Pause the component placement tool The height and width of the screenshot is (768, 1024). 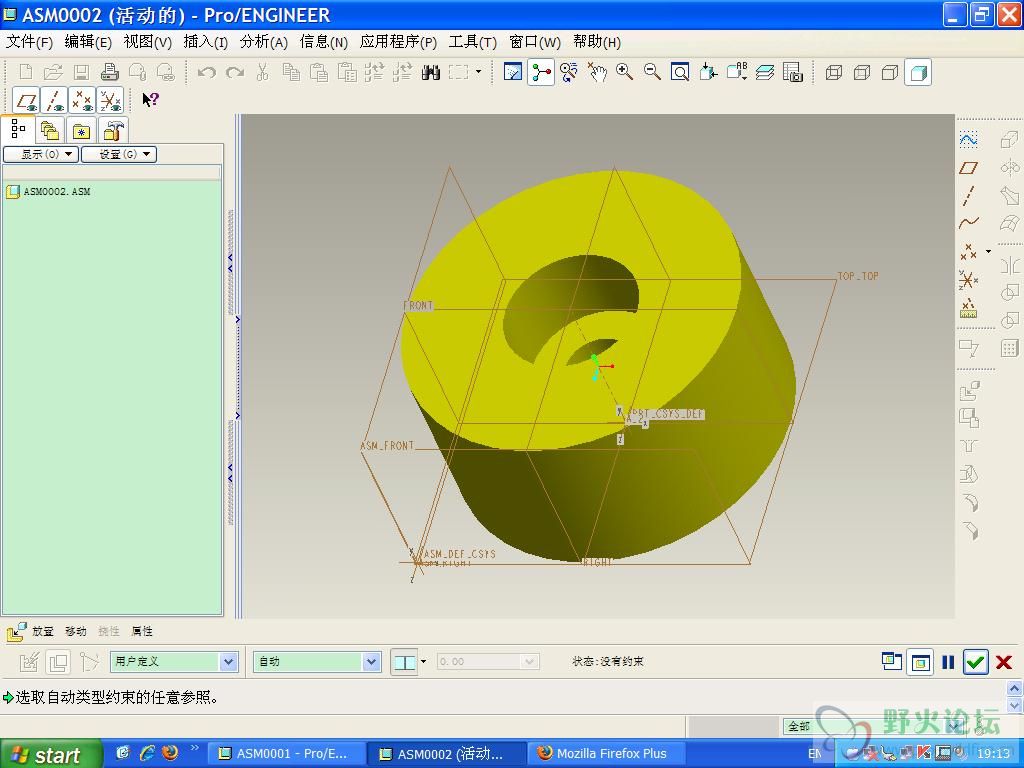(x=948, y=662)
